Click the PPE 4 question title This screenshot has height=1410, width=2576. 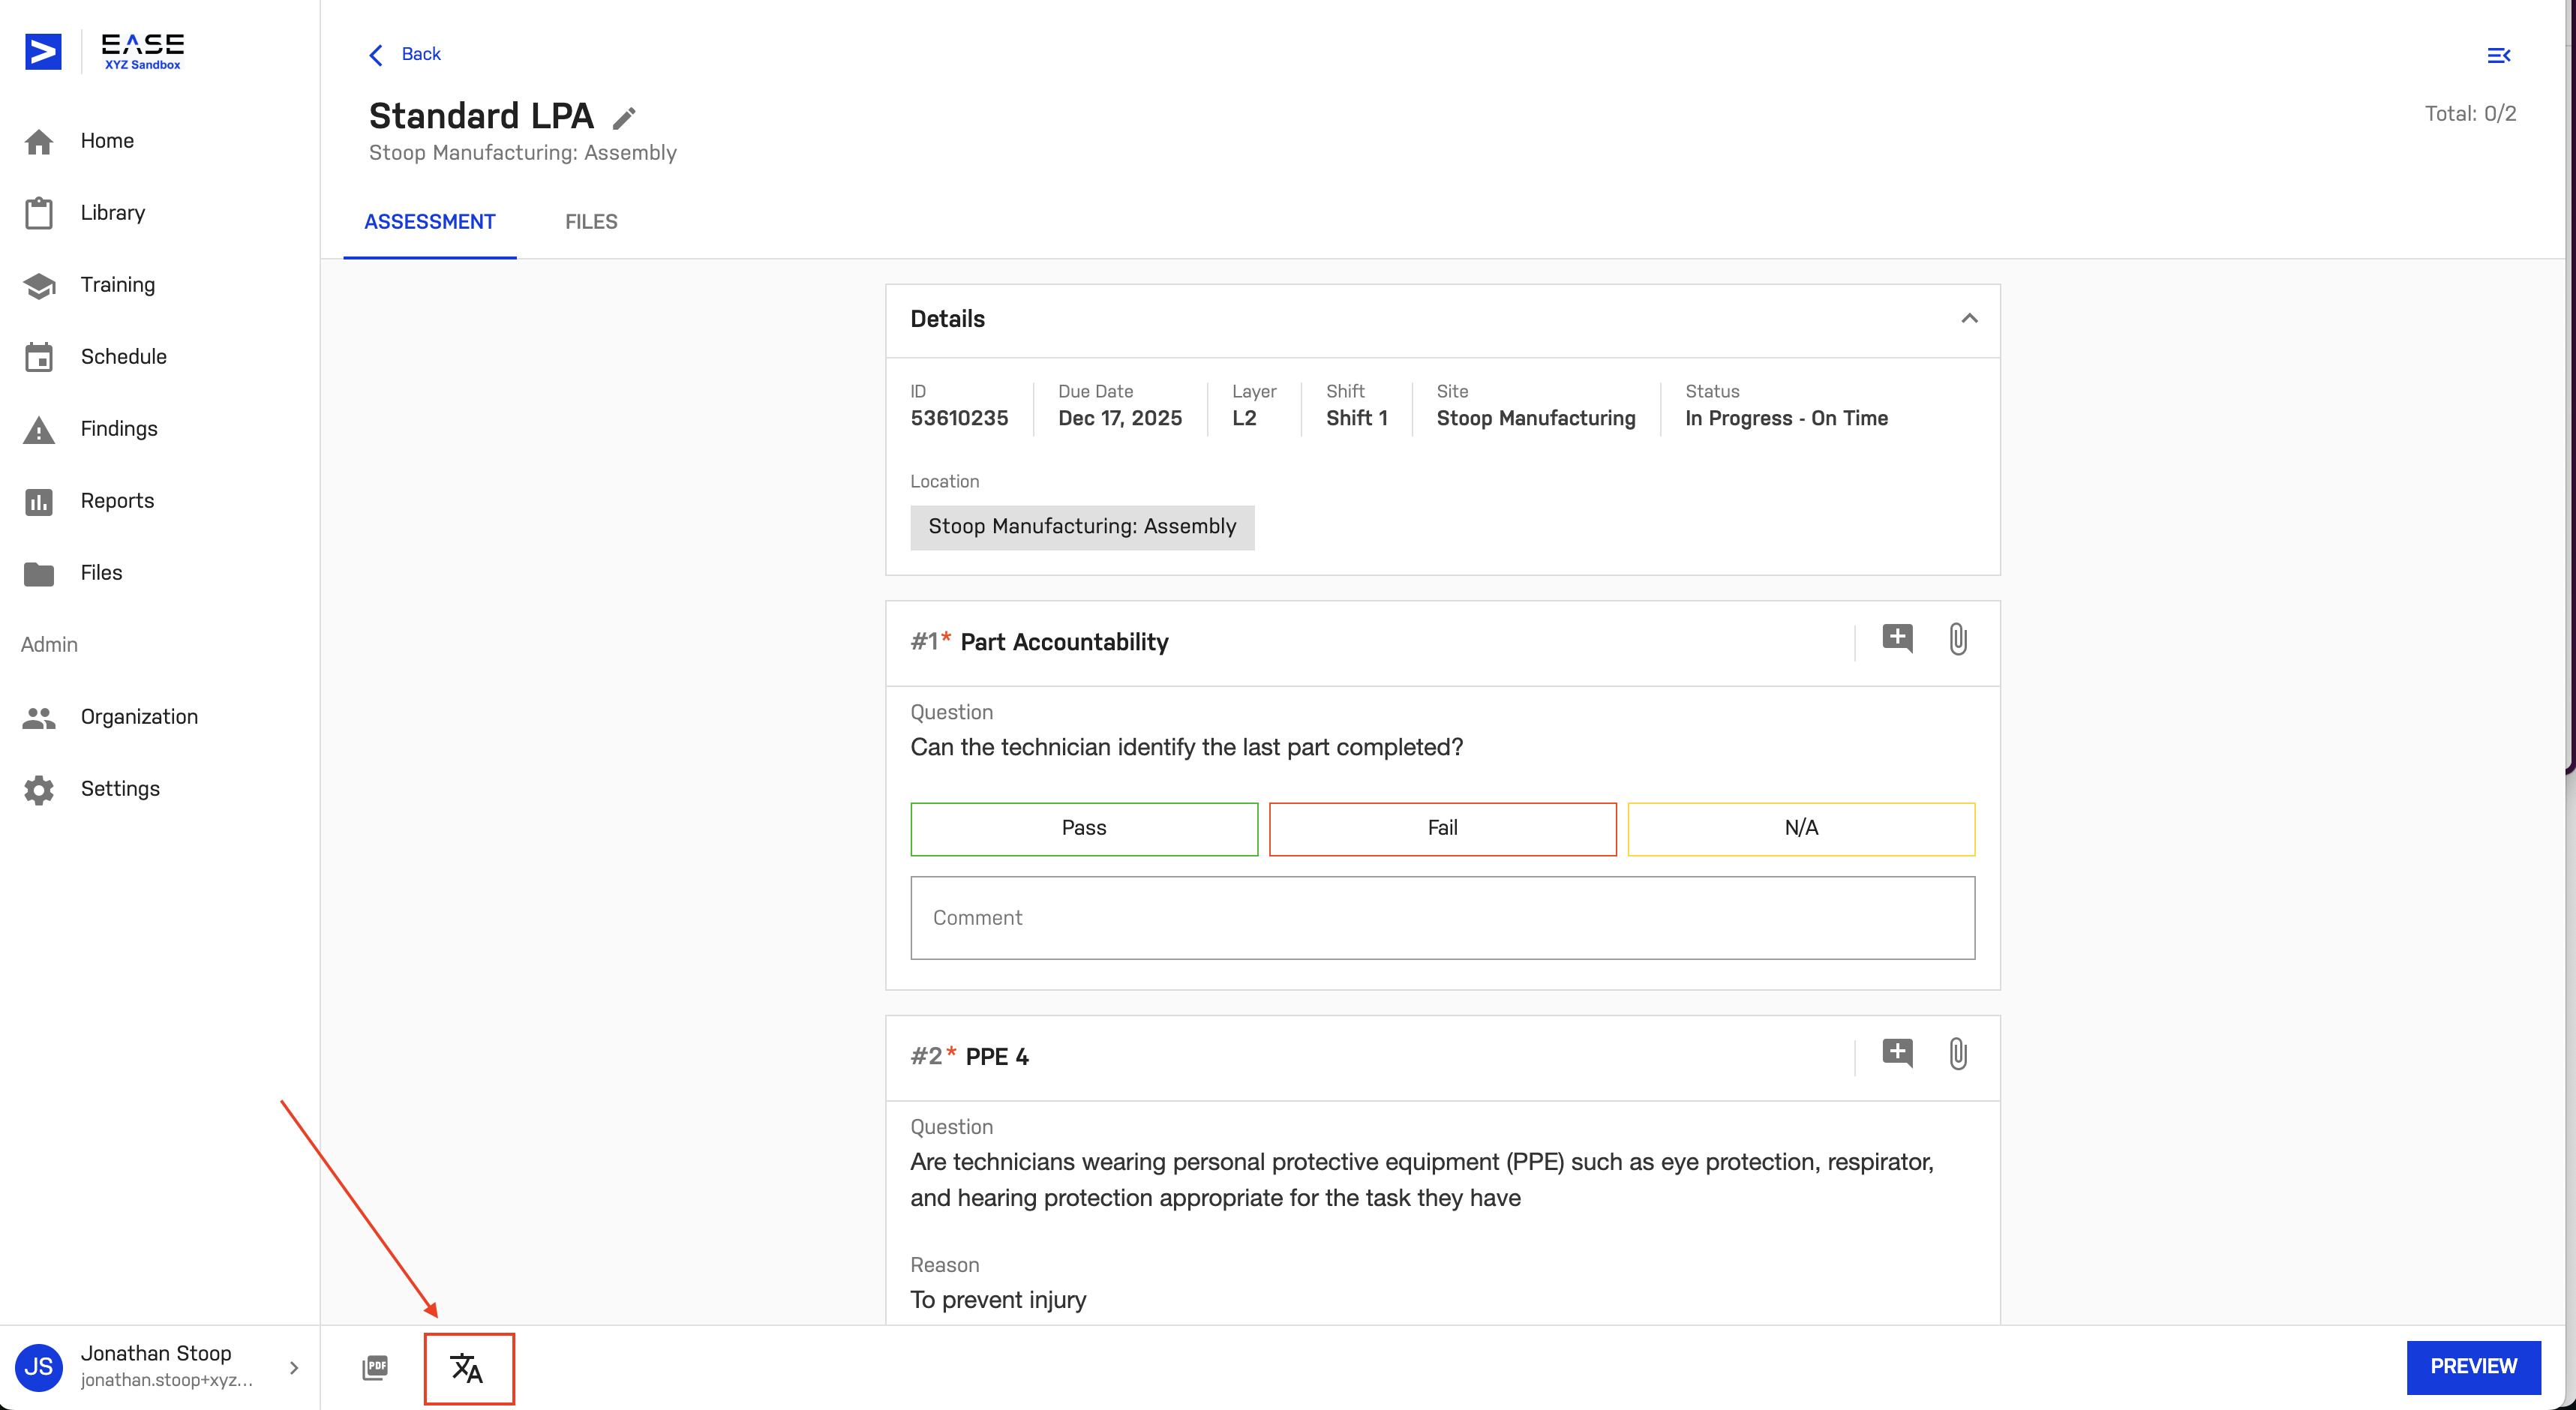[997, 1057]
